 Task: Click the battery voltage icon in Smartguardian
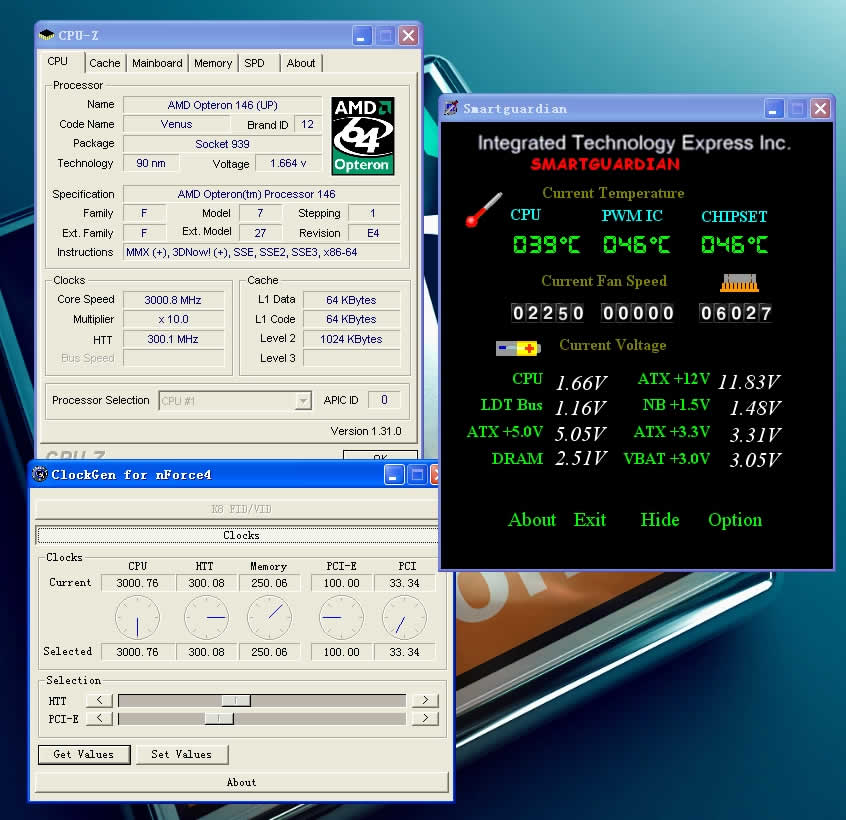[x=518, y=348]
